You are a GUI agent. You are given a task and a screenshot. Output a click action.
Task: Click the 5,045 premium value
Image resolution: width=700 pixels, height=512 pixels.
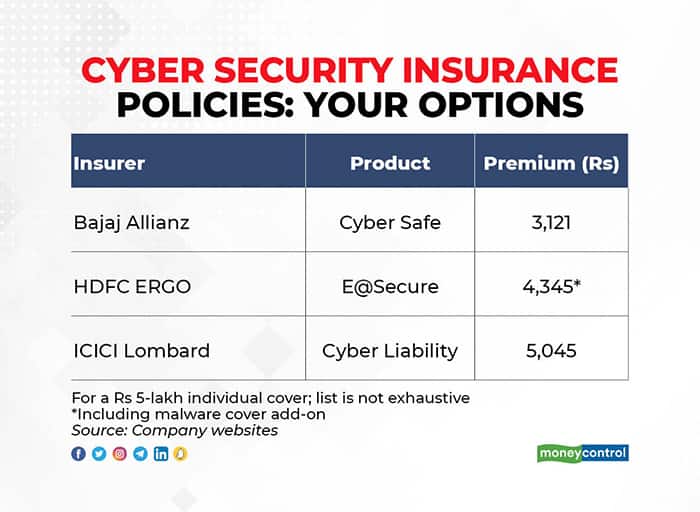pyautogui.click(x=551, y=351)
